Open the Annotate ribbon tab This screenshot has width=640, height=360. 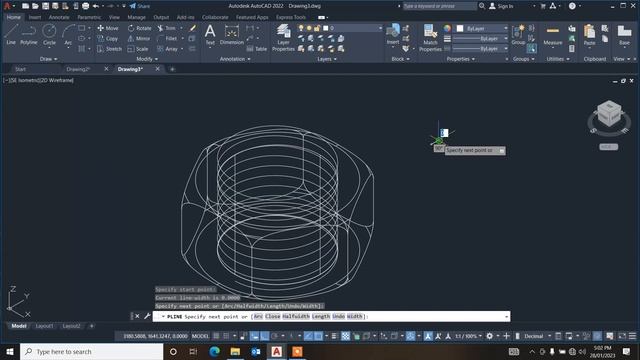pos(59,17)
